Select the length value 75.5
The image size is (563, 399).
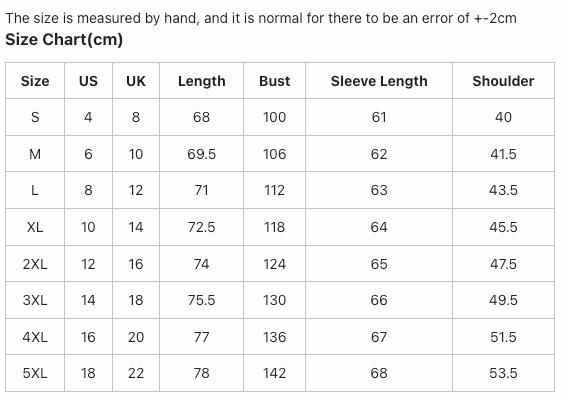[201, 300]
